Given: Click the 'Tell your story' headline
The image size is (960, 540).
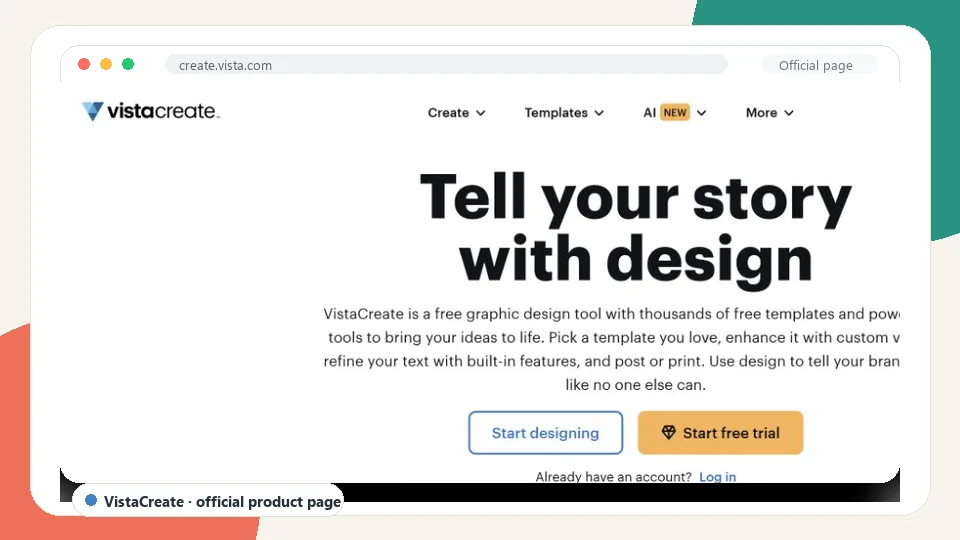Looking at the screenshot, I should point(636,198).
